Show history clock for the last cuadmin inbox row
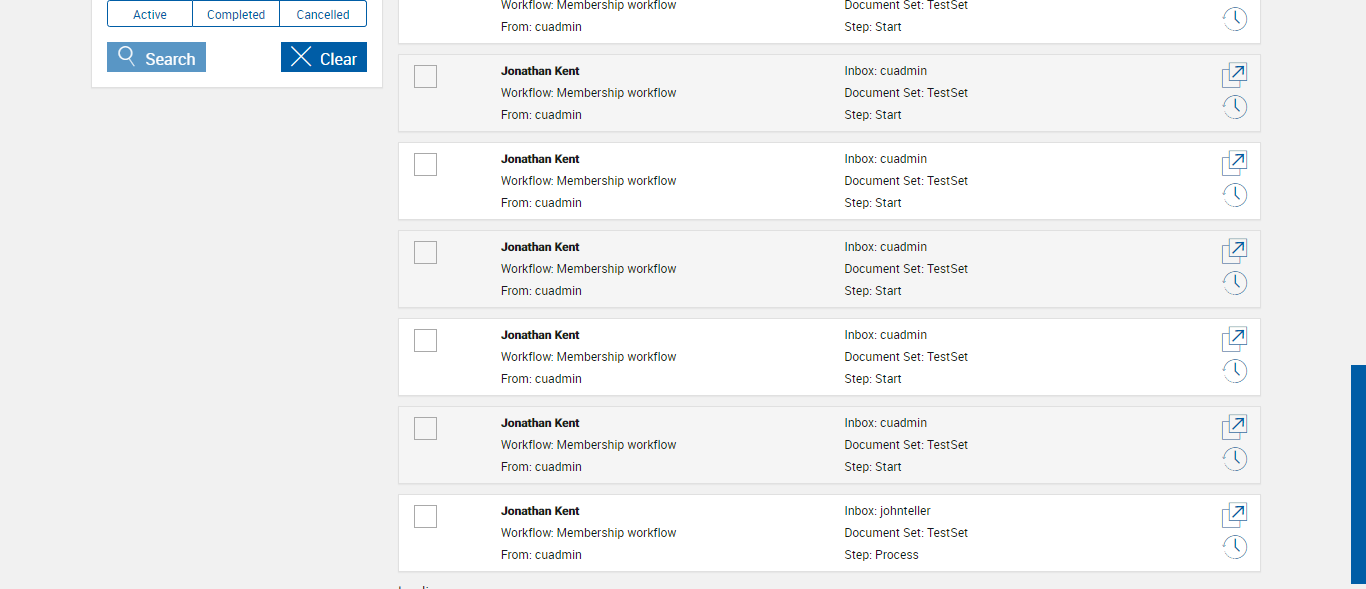This screenshot has width=1366, height=589. tap(1235, 459)
